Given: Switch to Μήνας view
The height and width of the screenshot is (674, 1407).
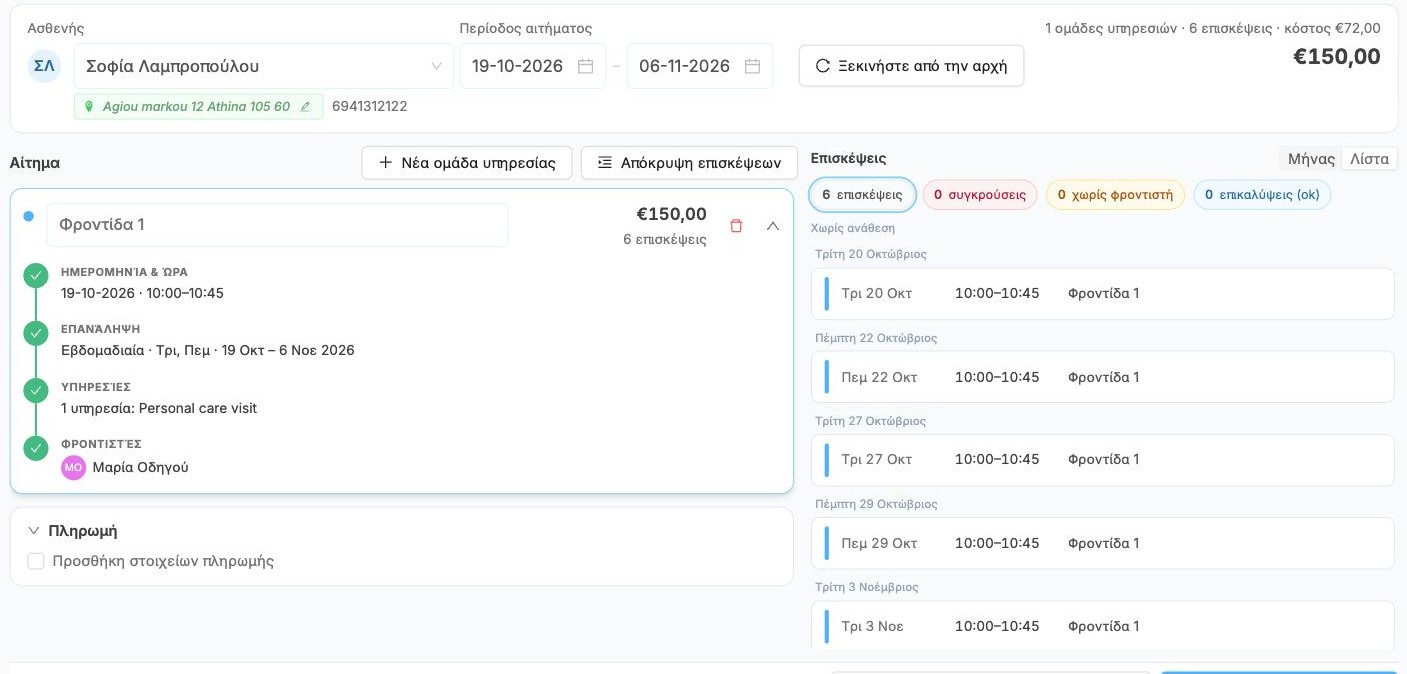Looking at the screenshot, I should click(x=1311, y=159).
